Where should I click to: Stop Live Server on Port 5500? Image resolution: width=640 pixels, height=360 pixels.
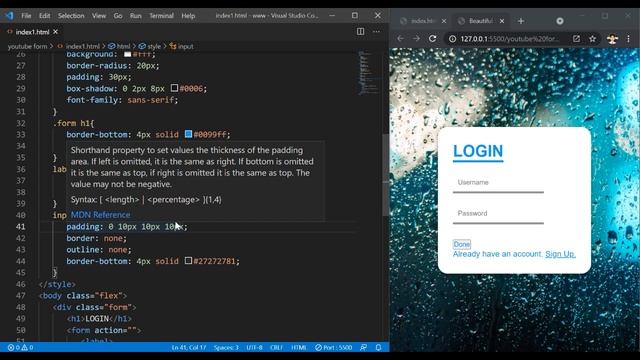click(x=333, y=348)
